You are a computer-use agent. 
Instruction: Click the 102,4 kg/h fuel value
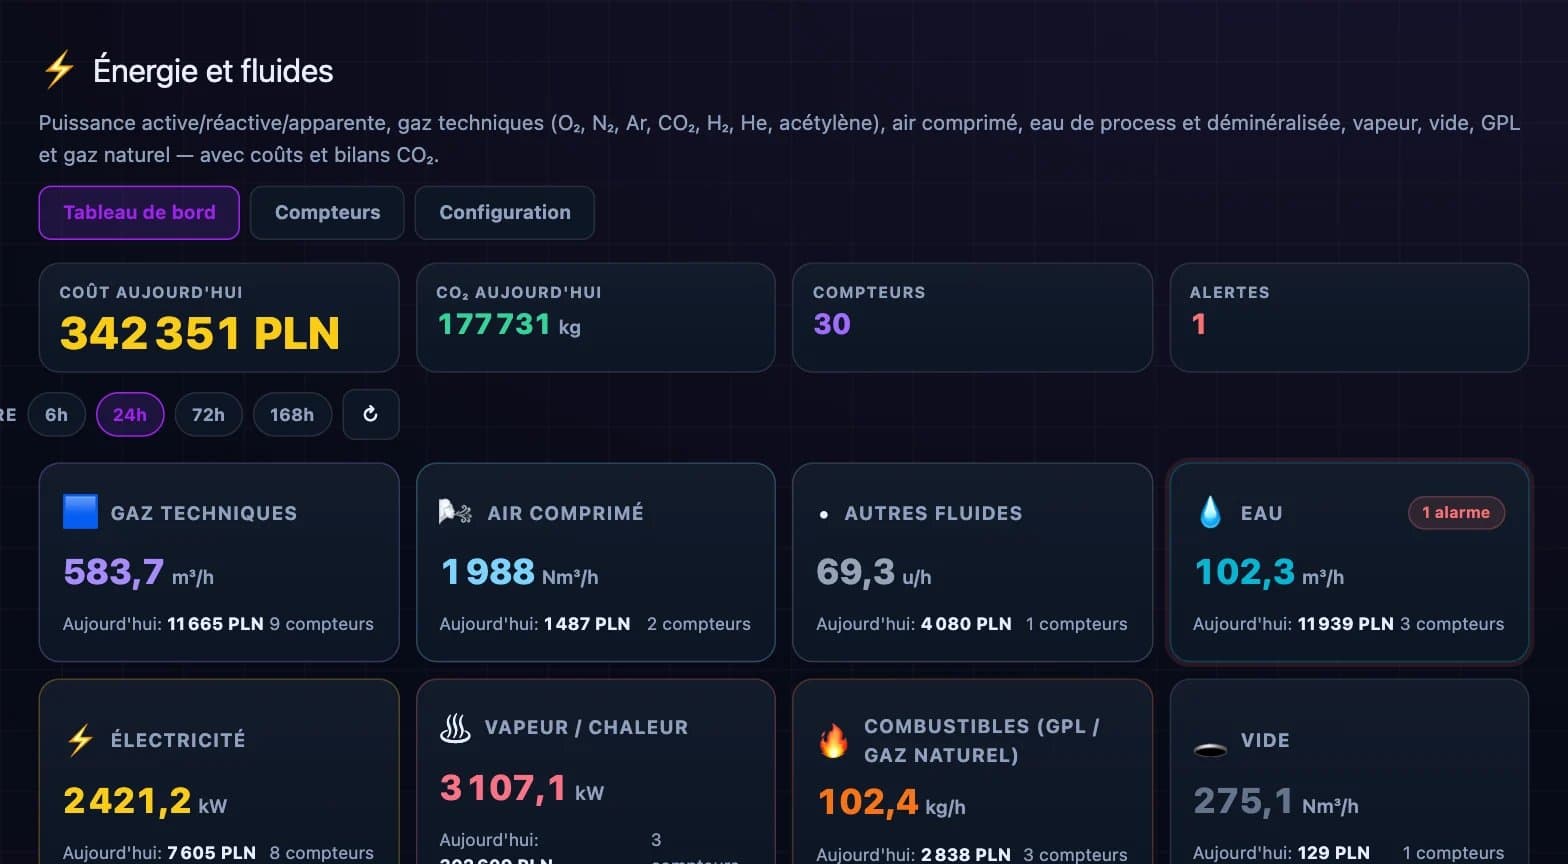coord(891,801)
